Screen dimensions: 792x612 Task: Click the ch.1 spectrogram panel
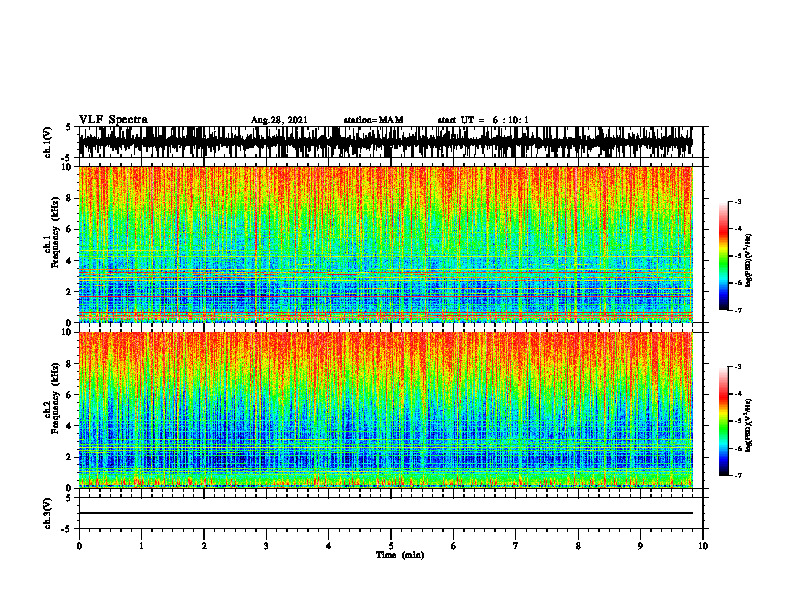pos(385,244)
